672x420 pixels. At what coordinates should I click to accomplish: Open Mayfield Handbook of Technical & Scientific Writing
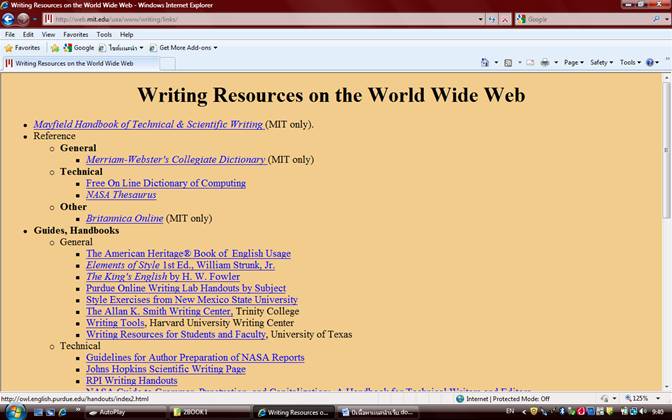coord(148,124)
